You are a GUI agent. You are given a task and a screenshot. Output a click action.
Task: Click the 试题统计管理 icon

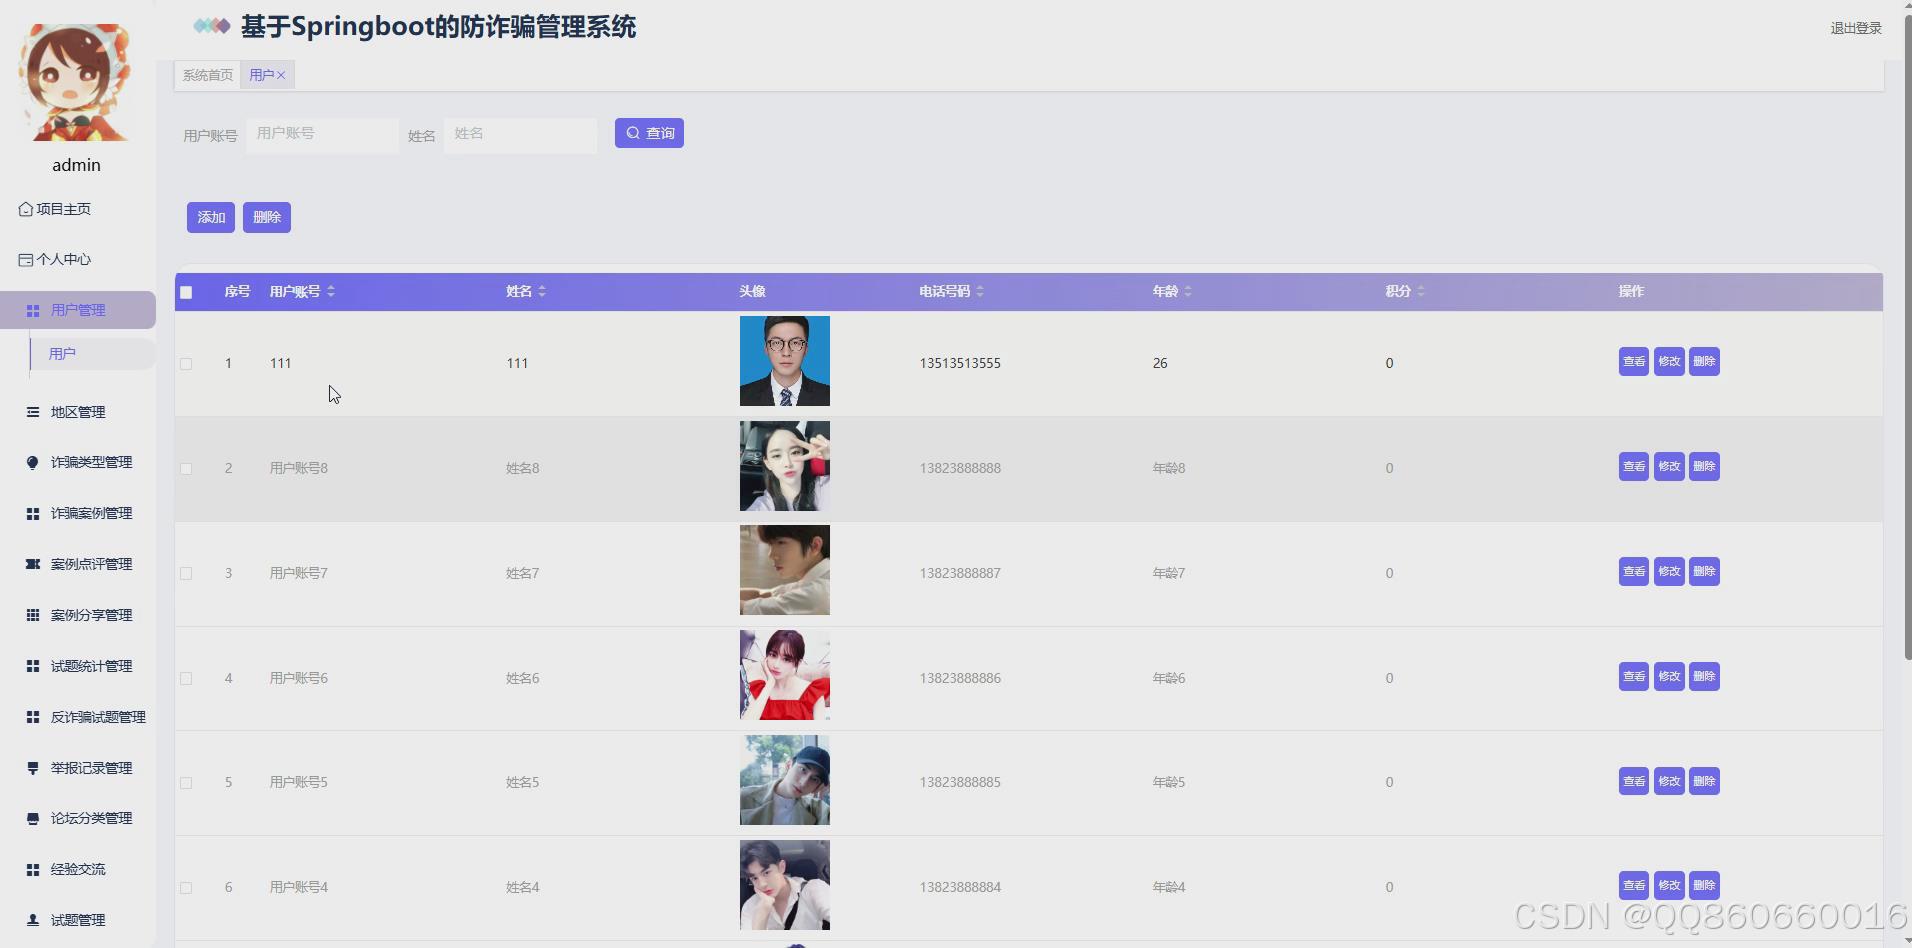[x=33, y=666]
